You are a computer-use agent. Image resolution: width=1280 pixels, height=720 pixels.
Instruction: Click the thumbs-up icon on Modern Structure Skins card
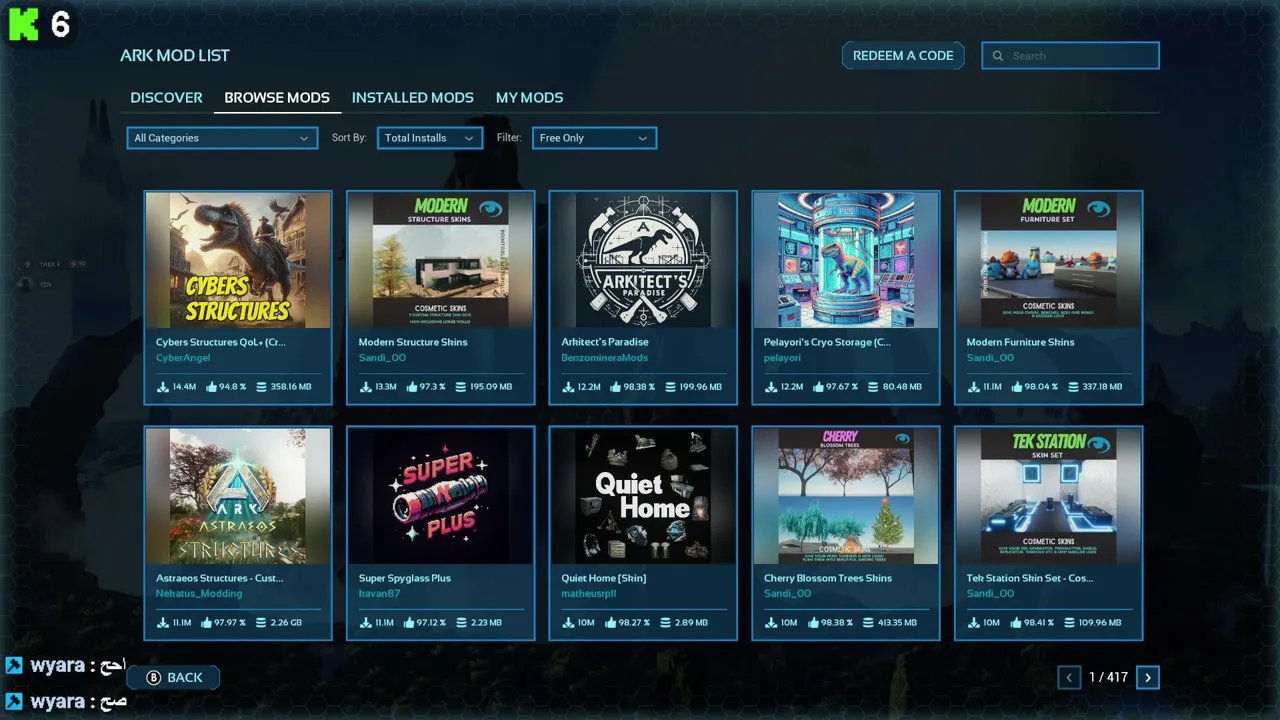412,387
